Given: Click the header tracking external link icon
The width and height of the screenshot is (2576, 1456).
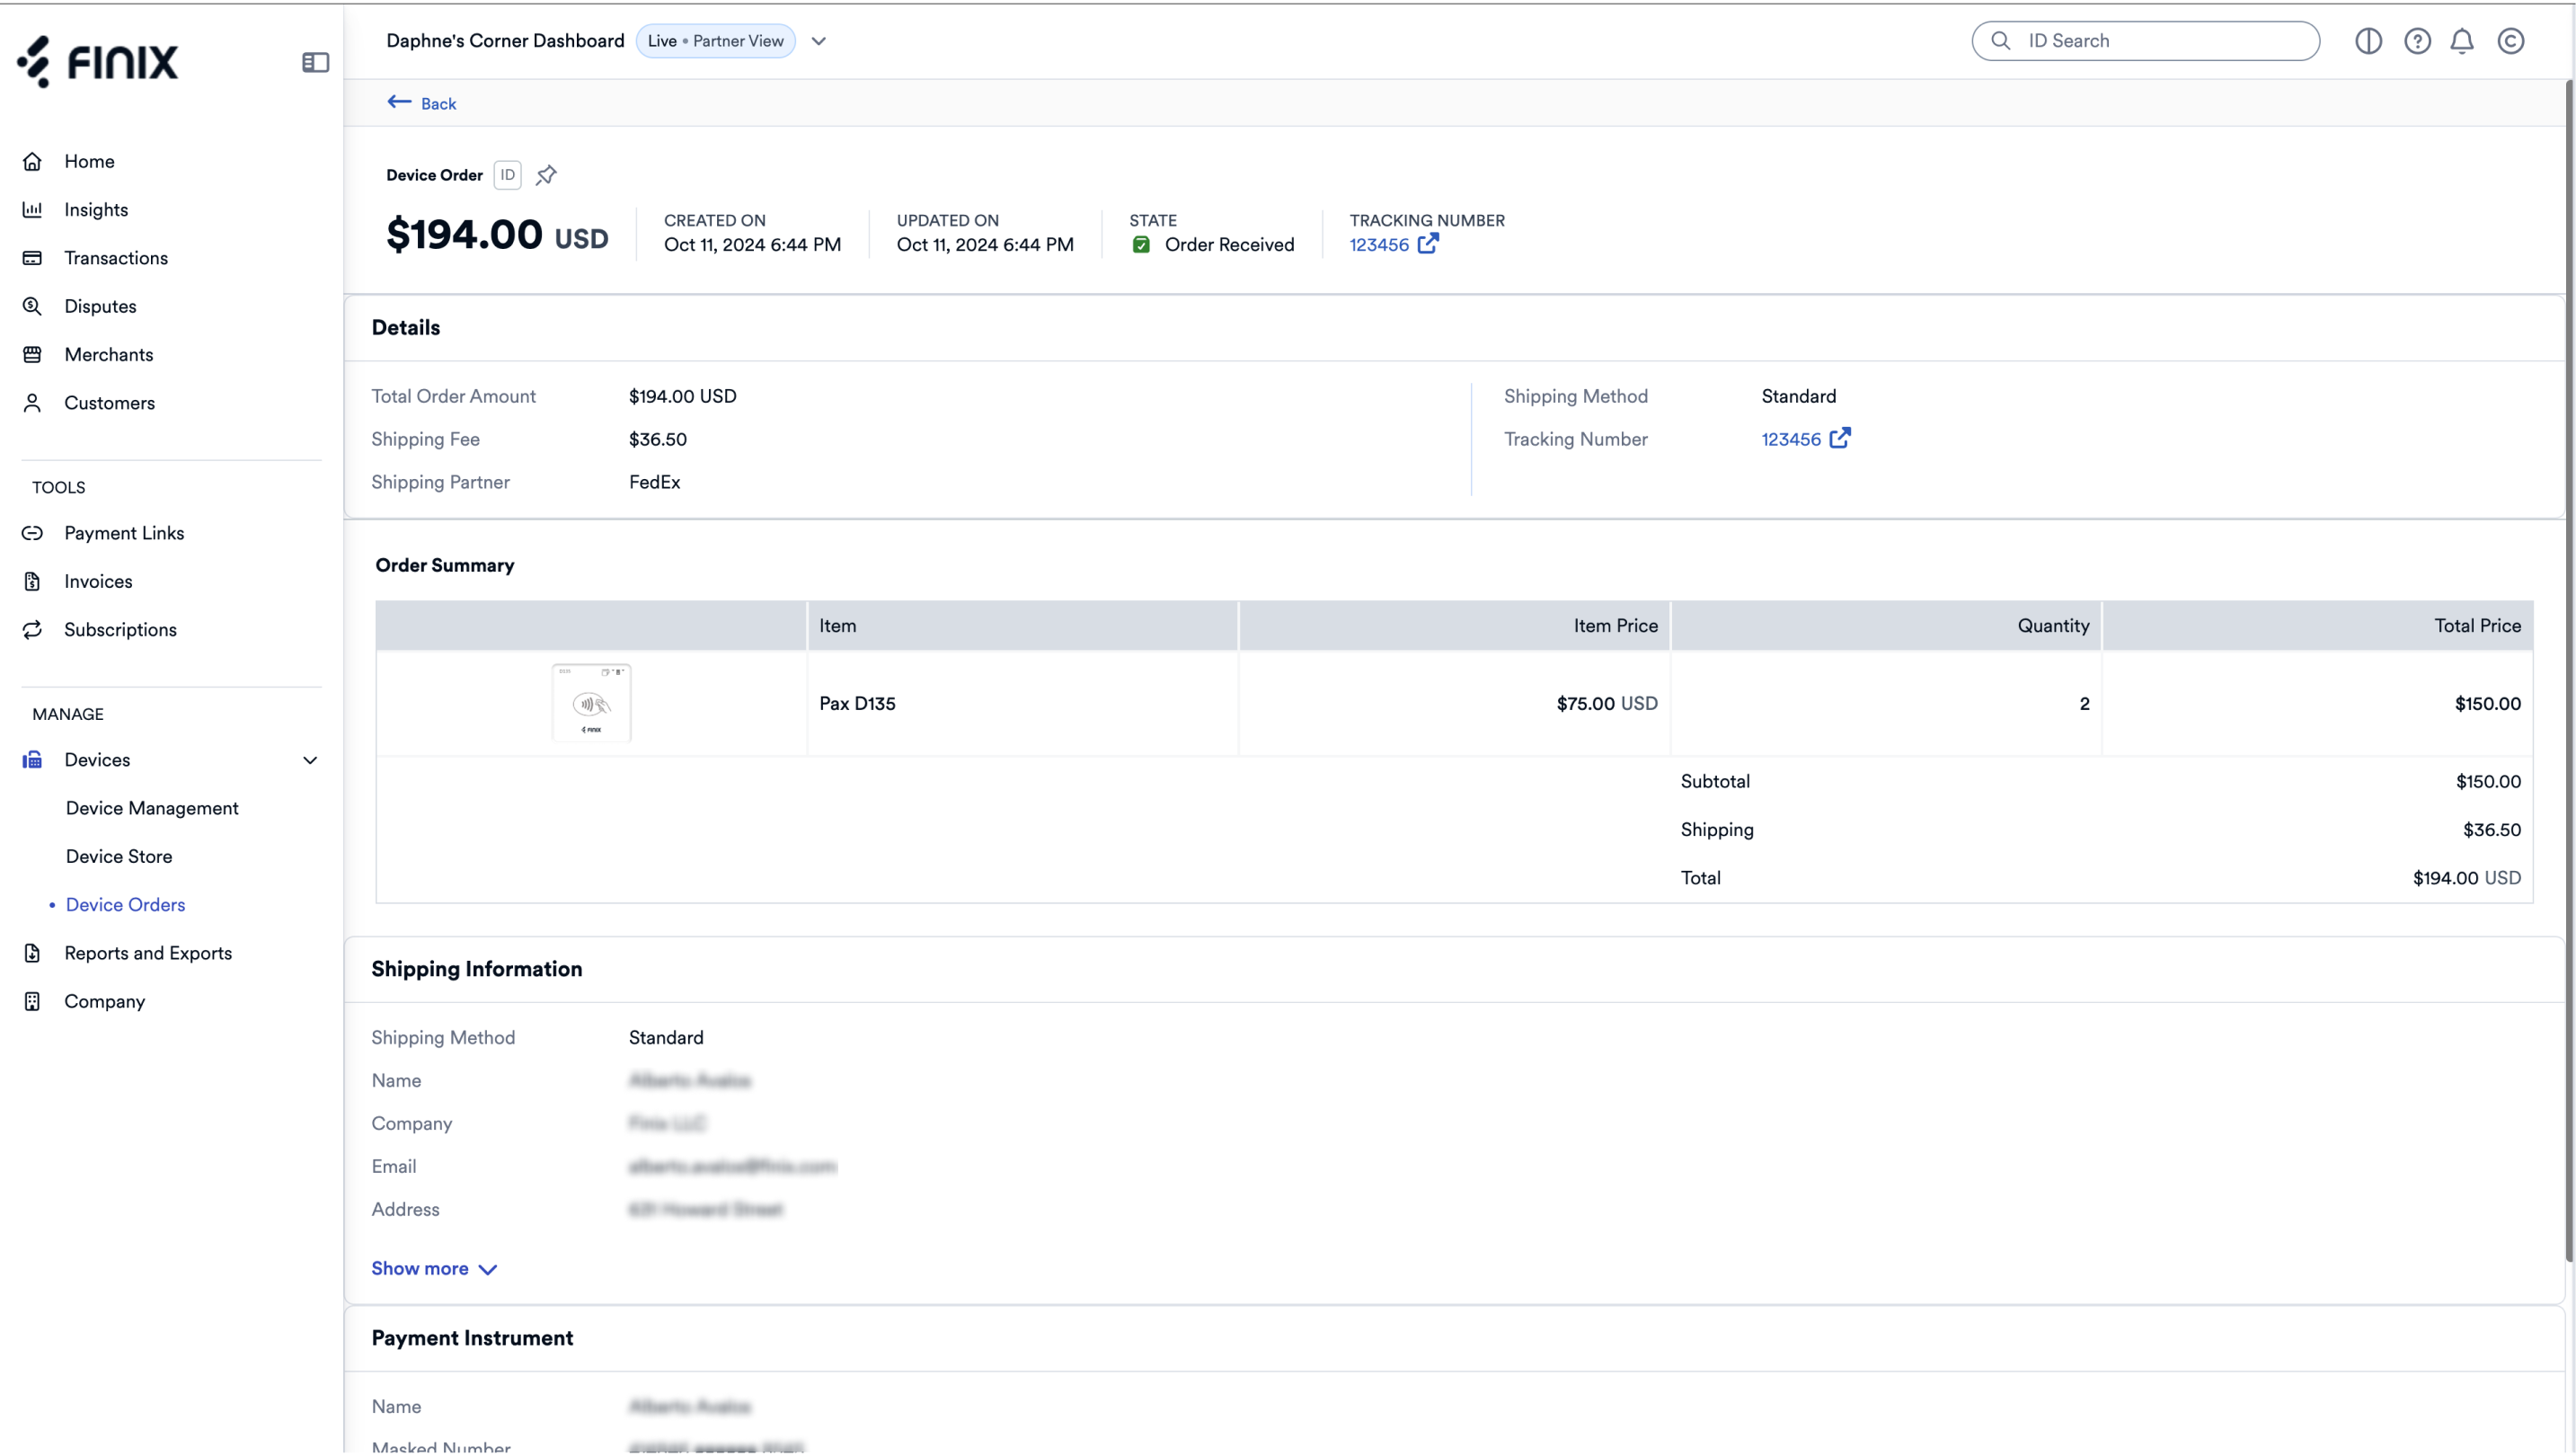Looking at the screenshot, I should (1428, 243).
